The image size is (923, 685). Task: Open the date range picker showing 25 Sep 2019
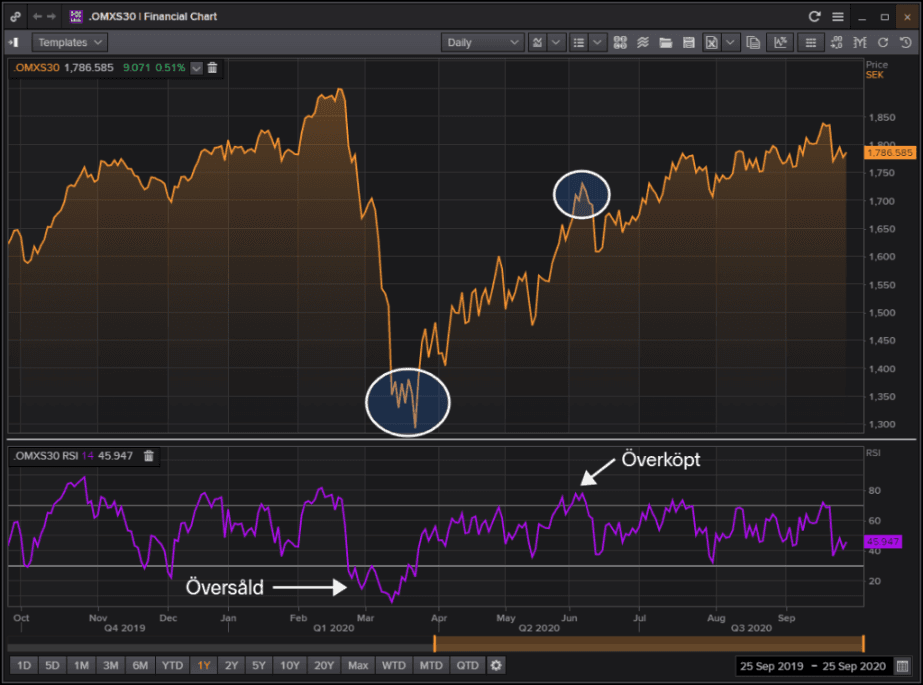click(775, 664)
